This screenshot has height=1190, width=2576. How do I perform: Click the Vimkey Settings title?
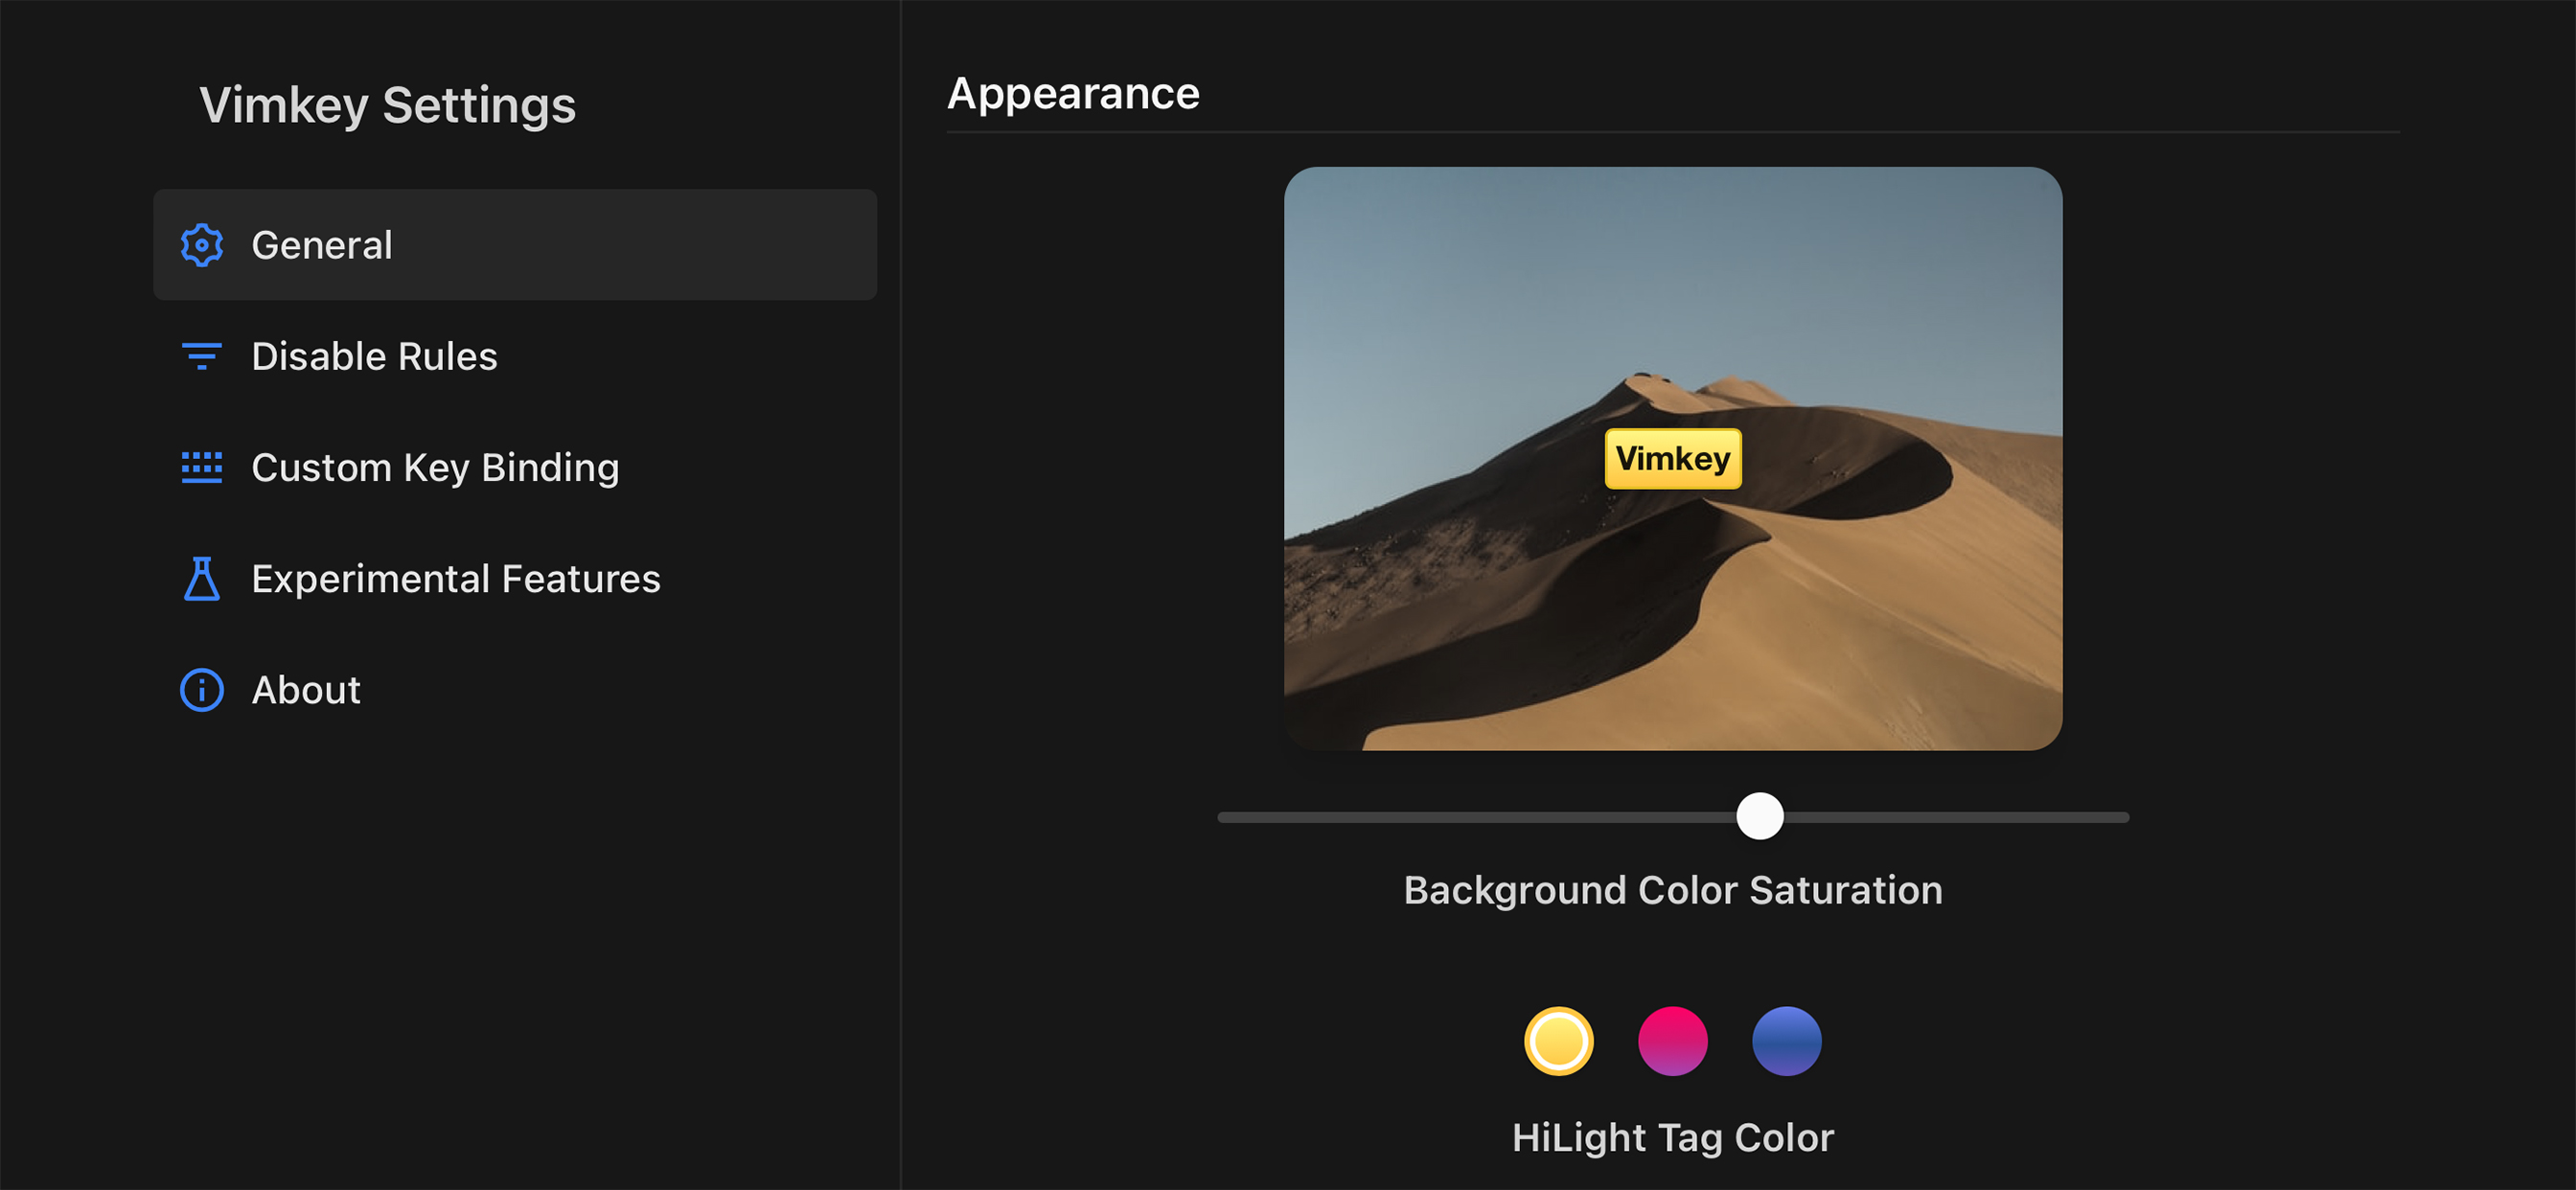pyautogui.click(x=387, y=105)
